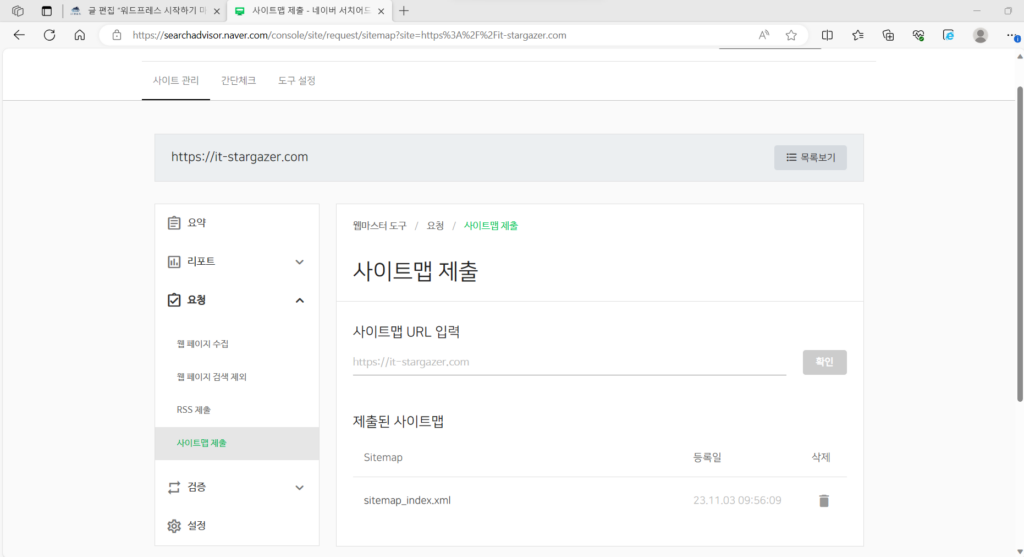
Task: Click the IE mode toolbar icon
Action: click(948, 35)
